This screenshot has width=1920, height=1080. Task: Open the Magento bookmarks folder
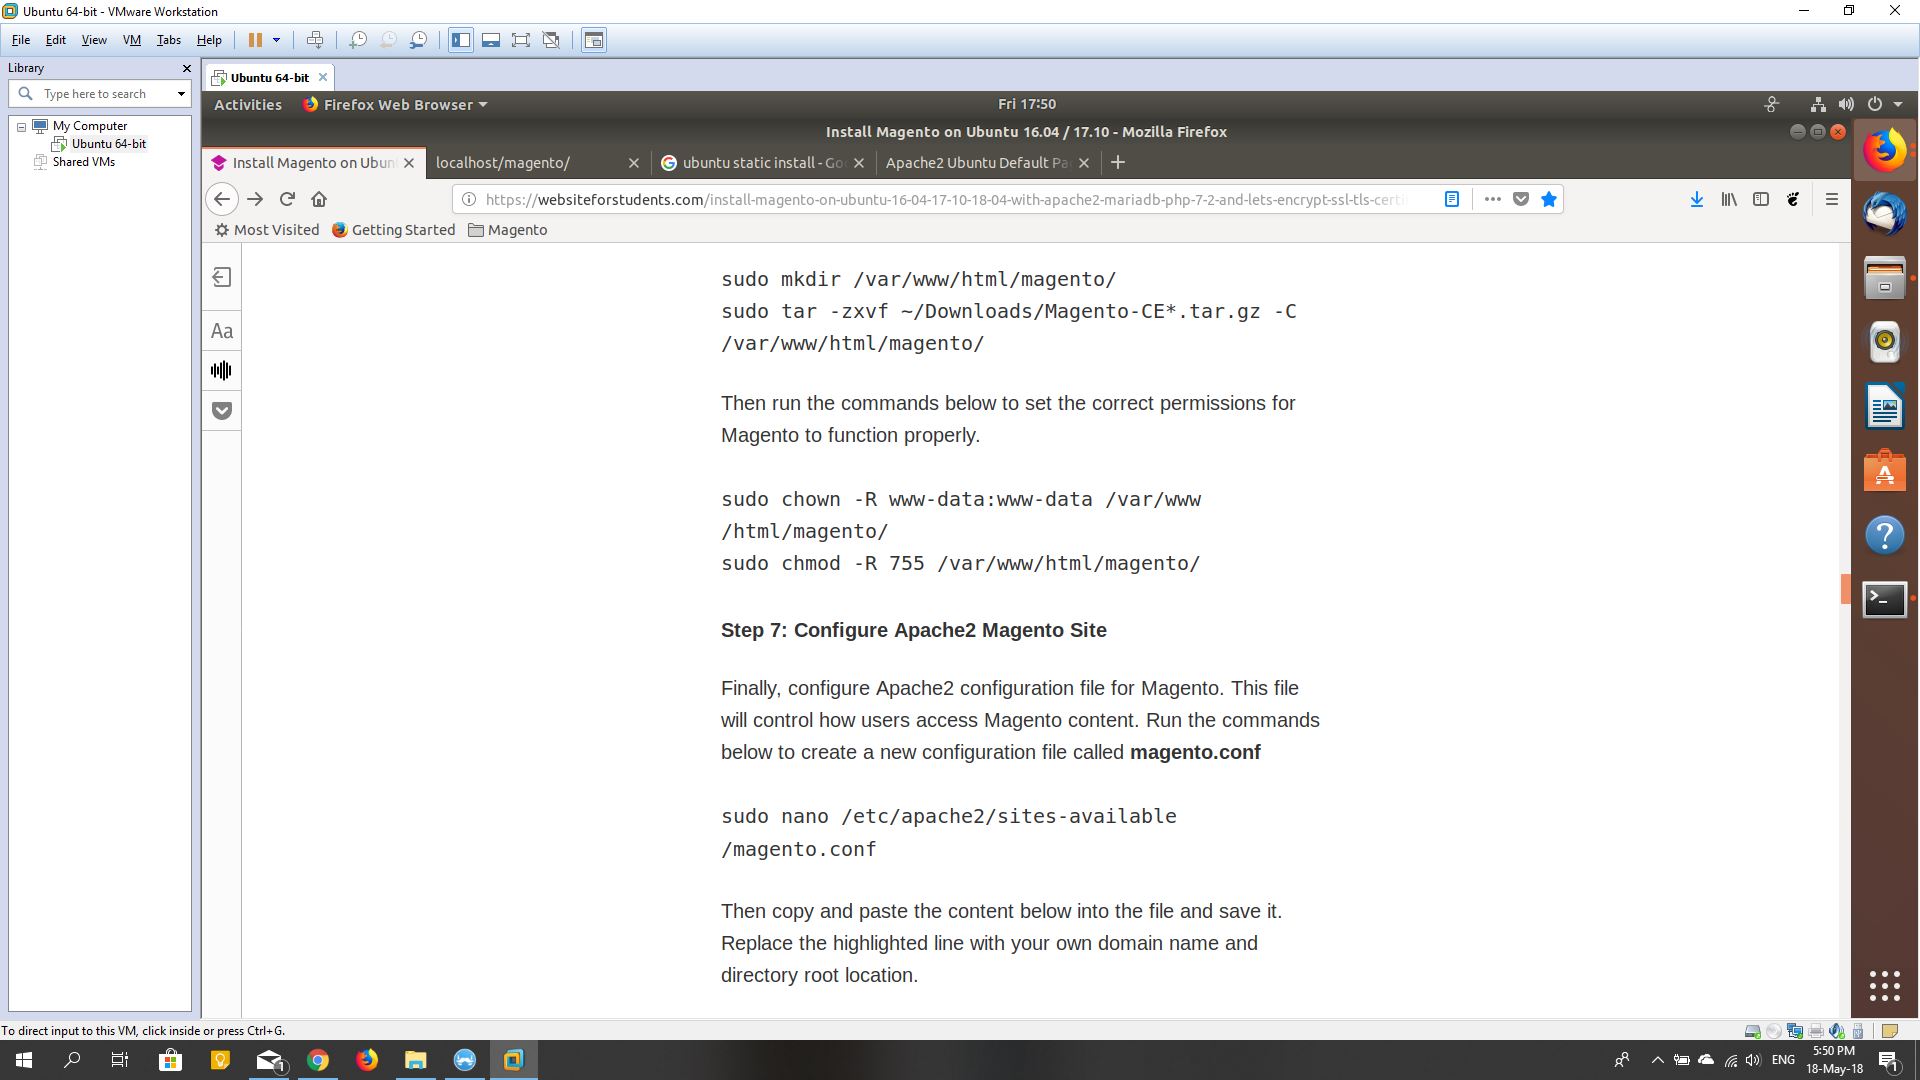pos(508,230)
